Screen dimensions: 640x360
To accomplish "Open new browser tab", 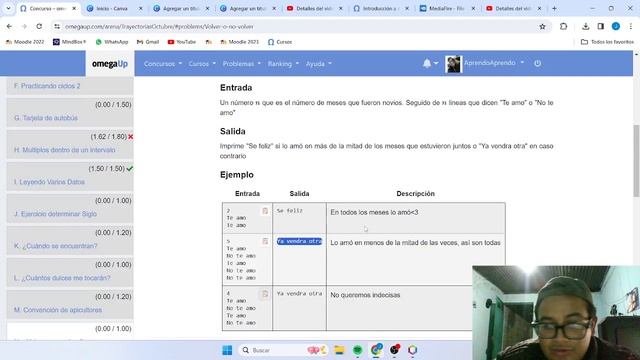I will 554,8.
